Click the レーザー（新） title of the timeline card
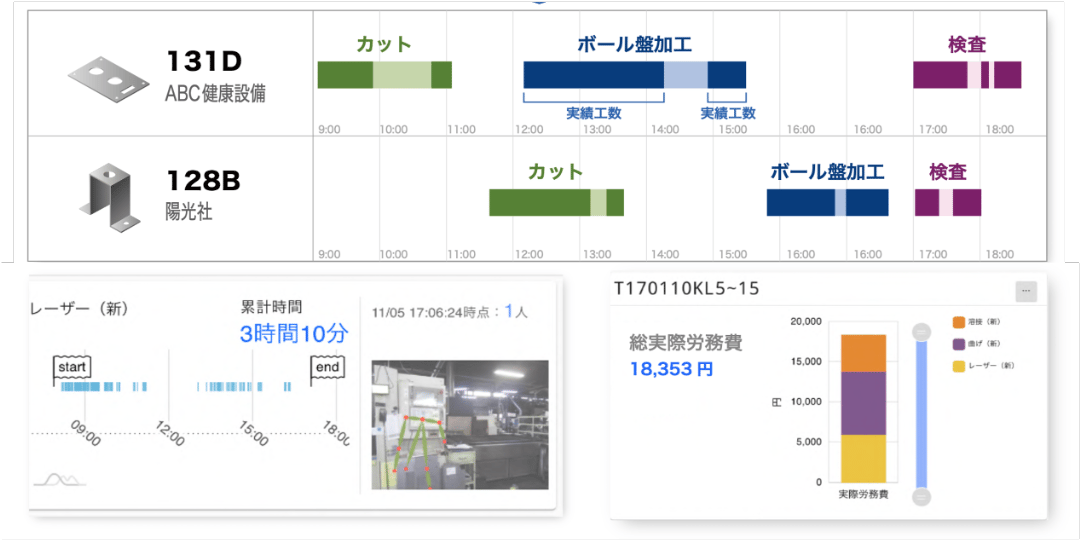This screenshot has height=540, width=1080. [80, 310]
